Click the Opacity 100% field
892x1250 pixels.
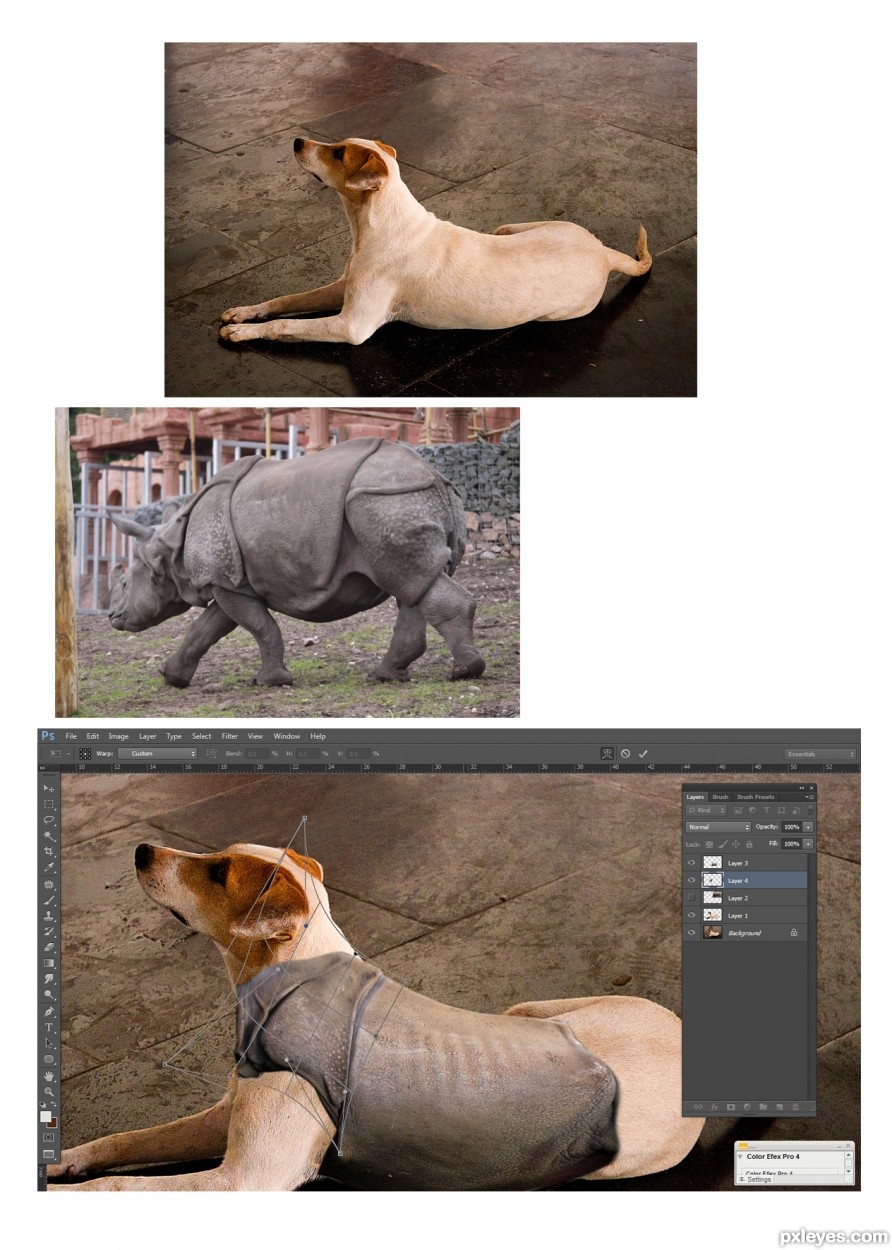coord(791,827)
